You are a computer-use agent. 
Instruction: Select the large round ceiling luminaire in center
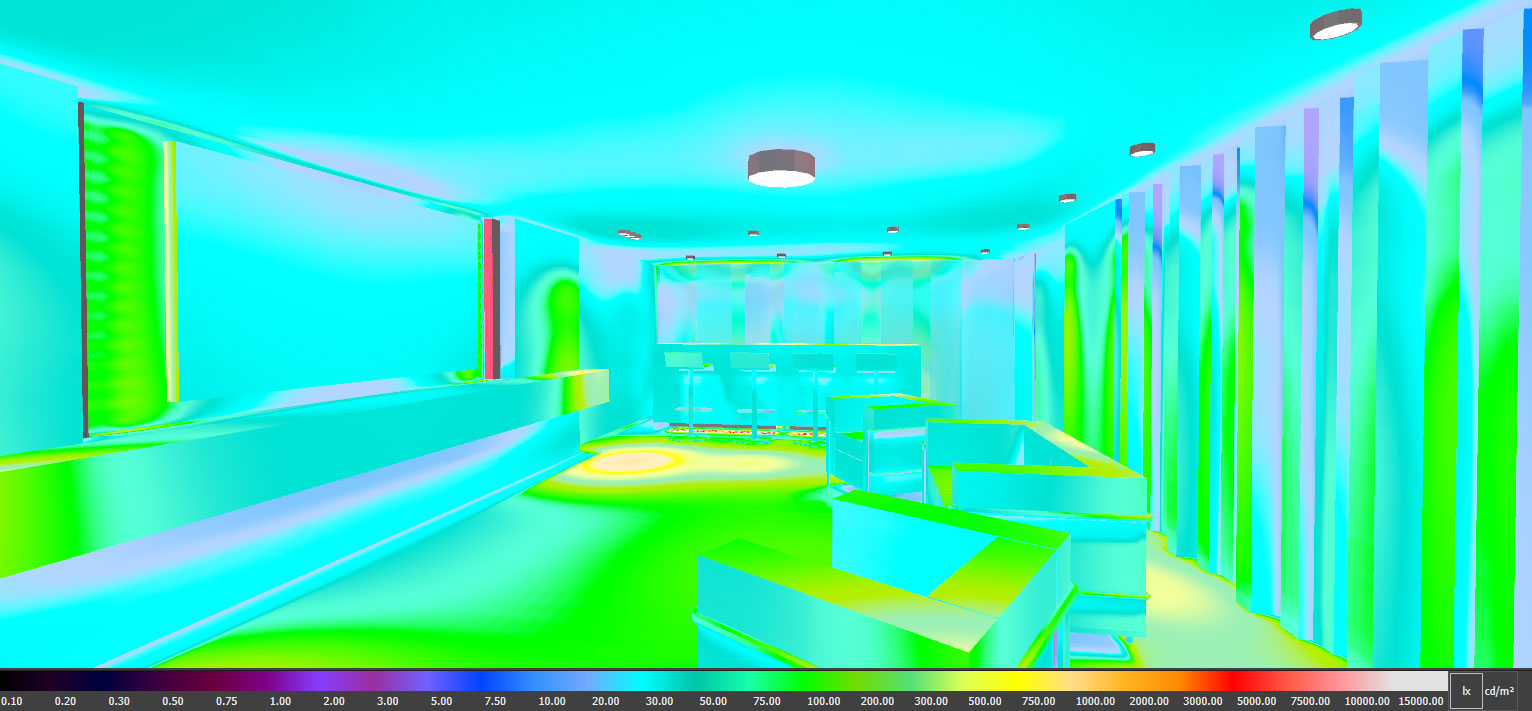click(781, 168)
